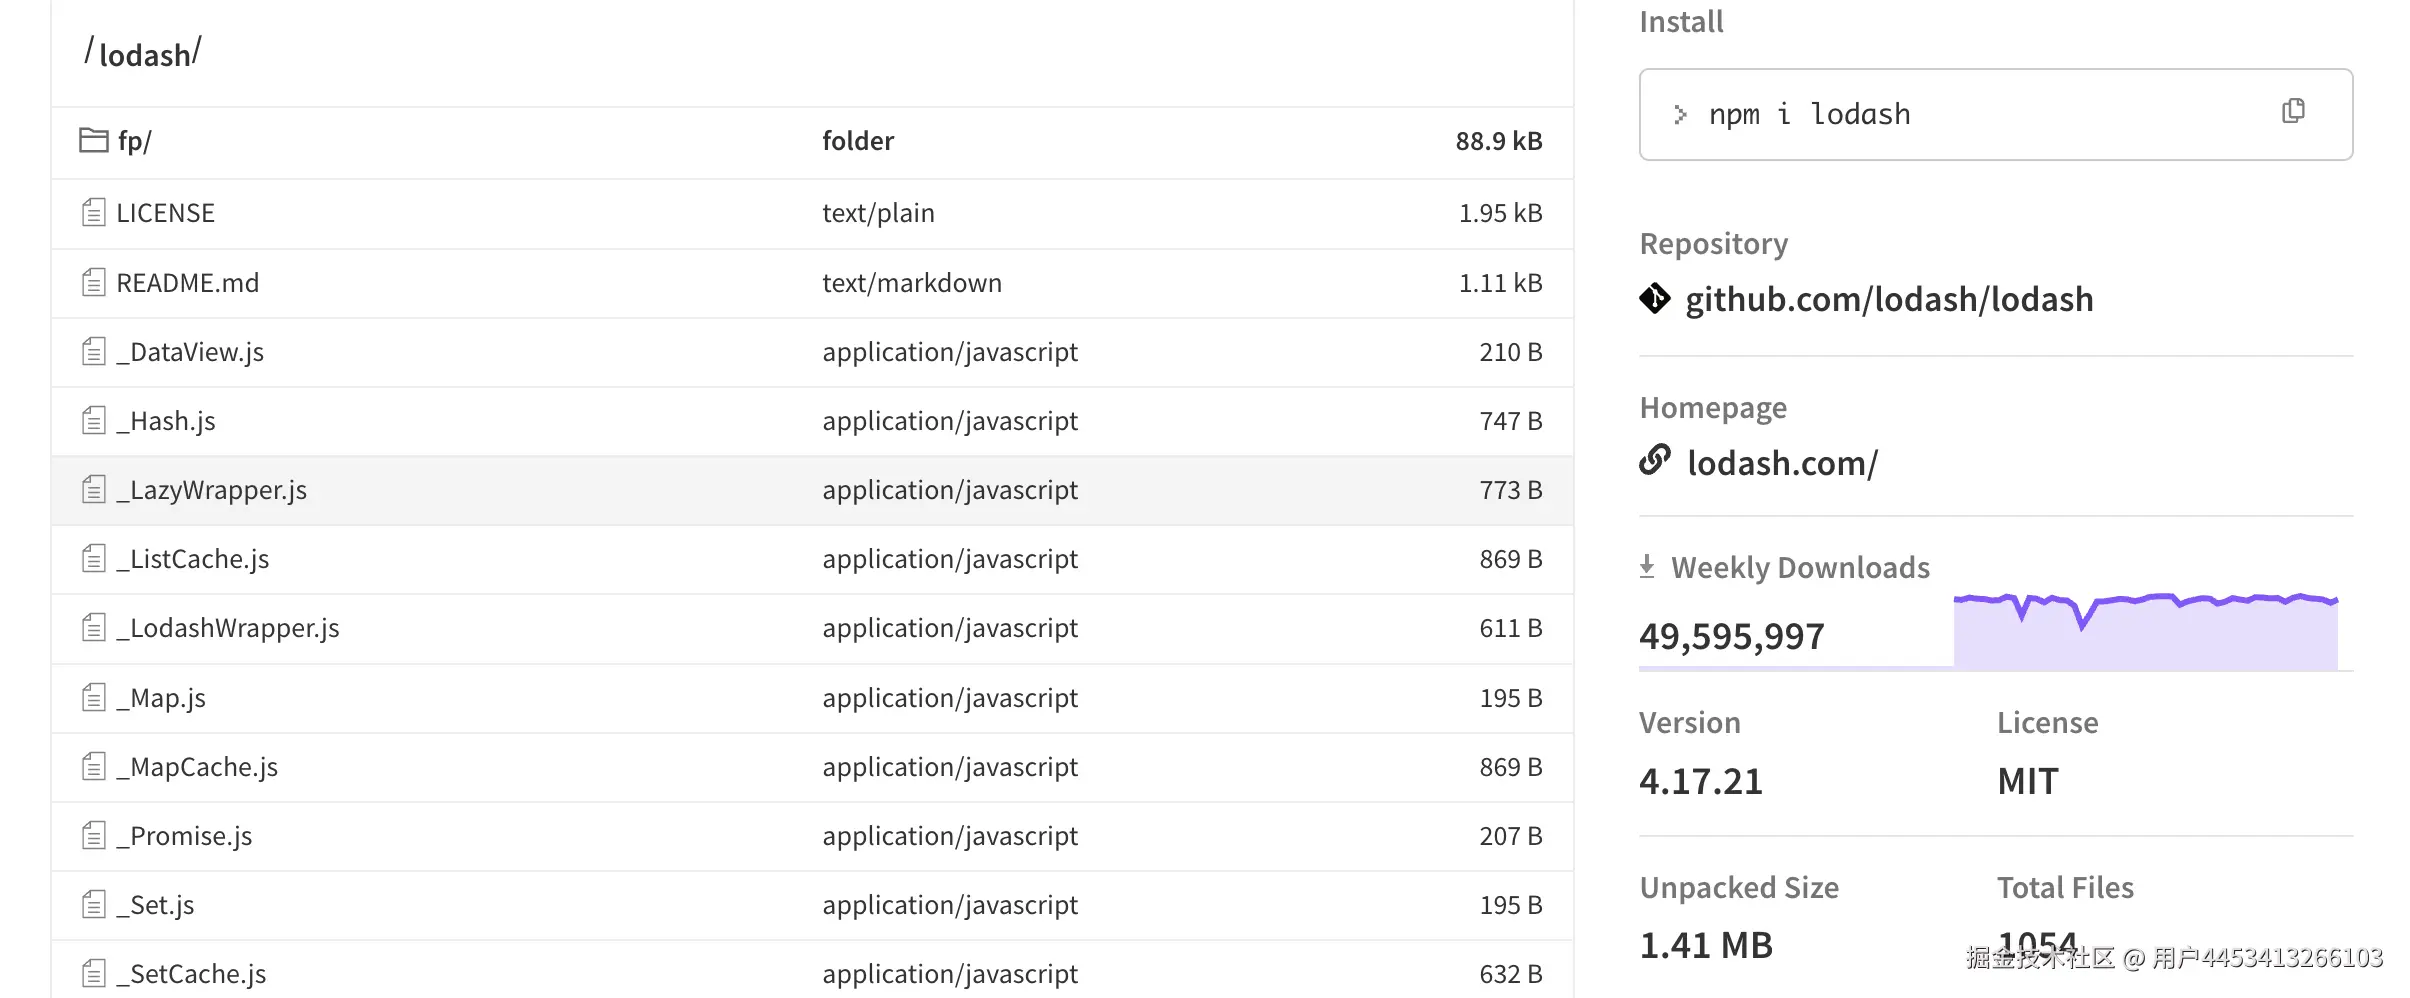Open the _DataView.js file
This screenshot has width=2410, height=998.
click(190, 352)
